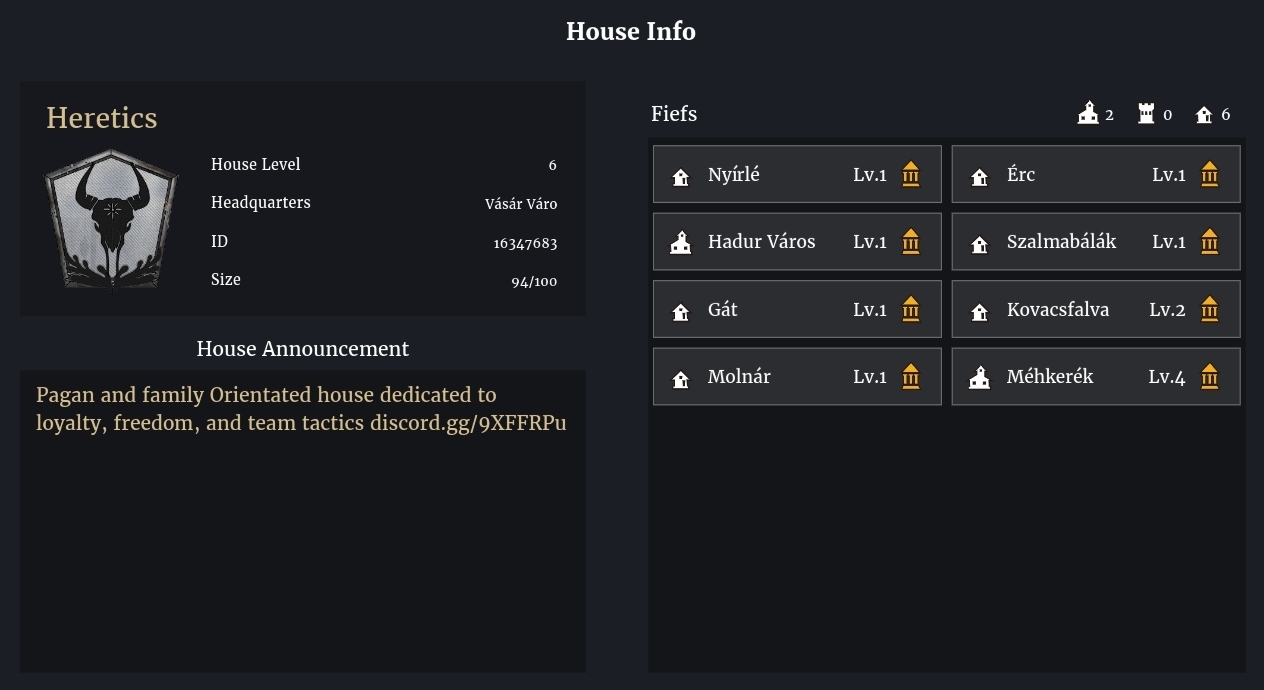Screen dimensions: 1264x690
Task: Click the gold building icon on Érc
Action: click(x=1209, y=174)
